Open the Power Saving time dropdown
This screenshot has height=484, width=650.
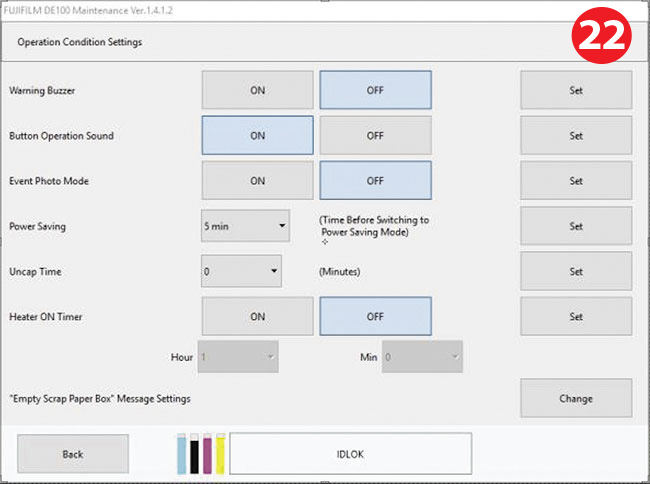point(245,226)
